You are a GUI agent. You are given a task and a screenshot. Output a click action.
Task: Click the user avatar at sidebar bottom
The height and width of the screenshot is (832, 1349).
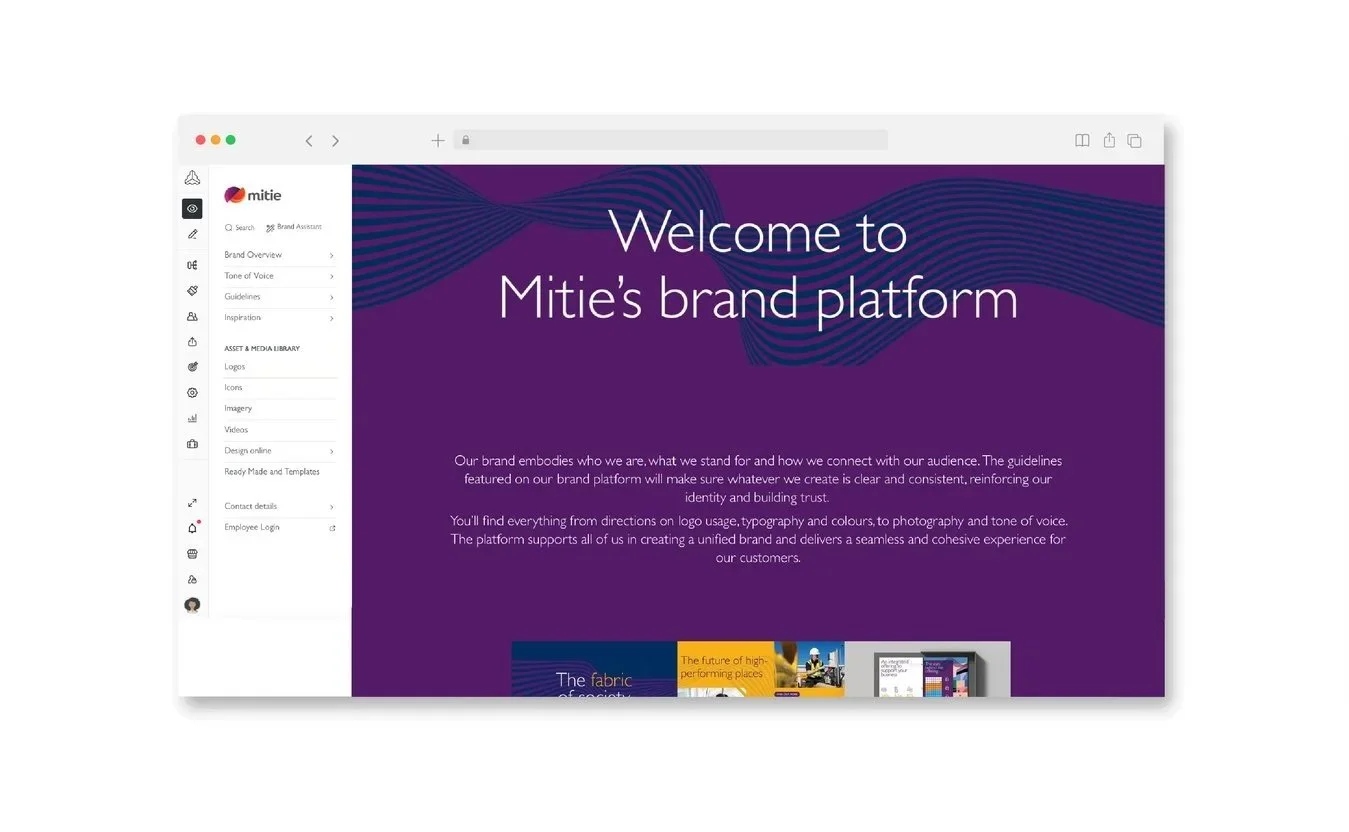192,605
